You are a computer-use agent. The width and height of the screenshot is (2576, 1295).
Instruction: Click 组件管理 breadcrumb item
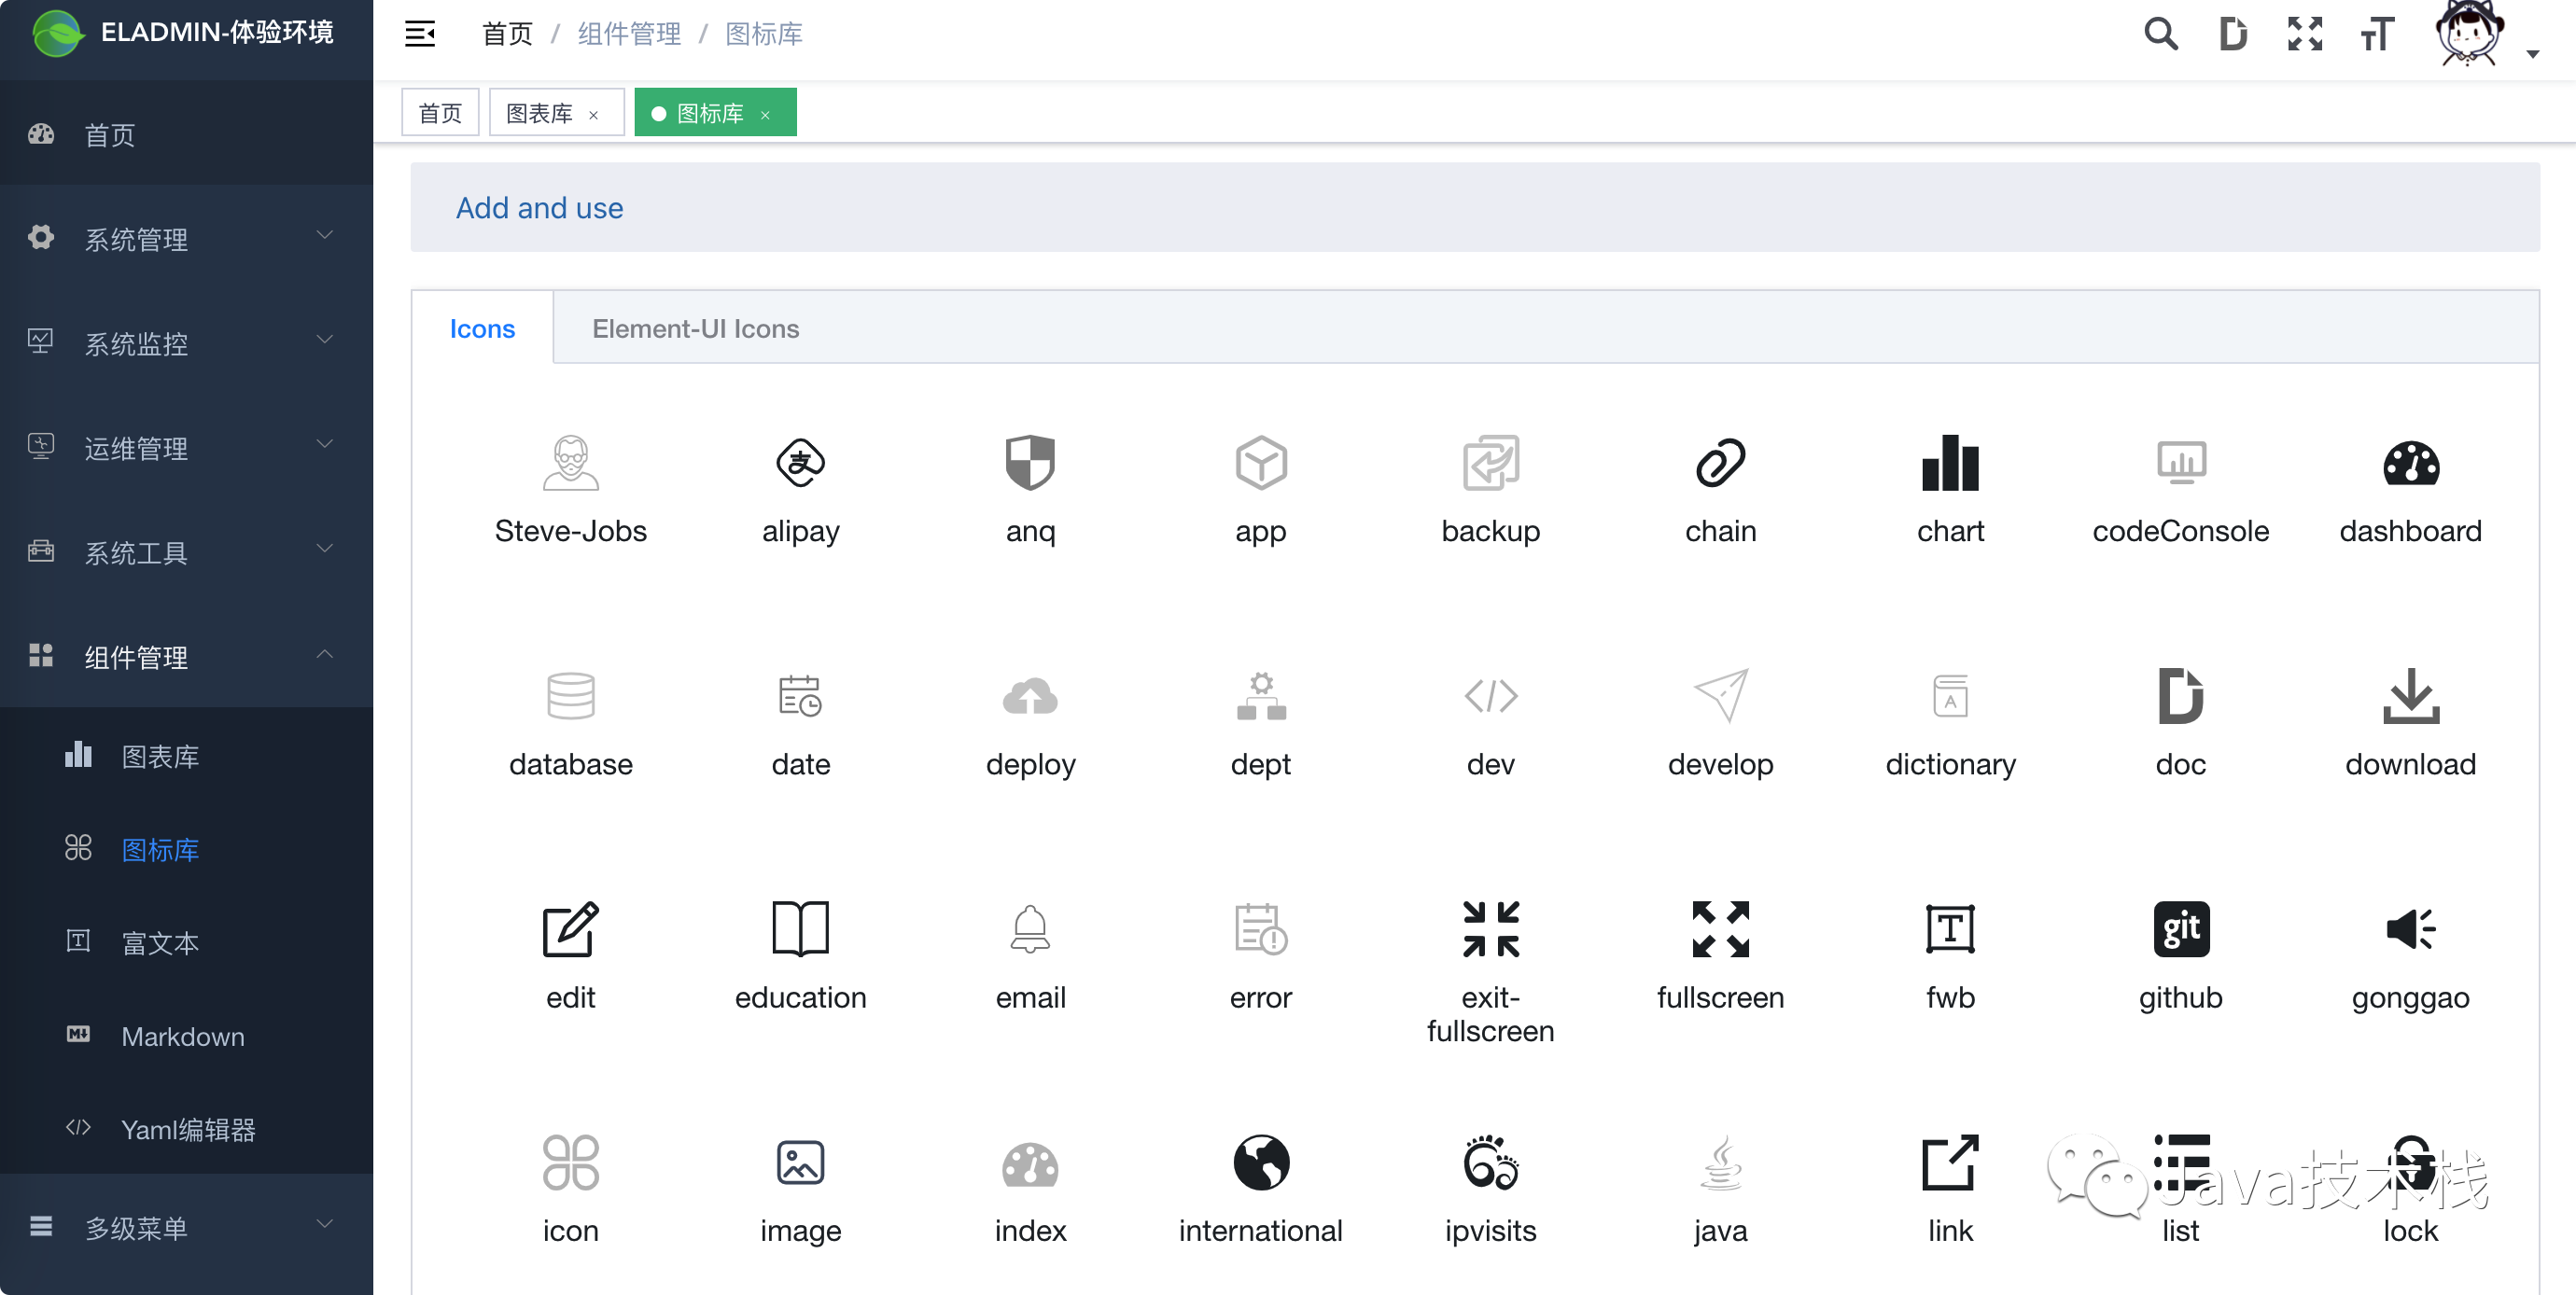(629, 34)
